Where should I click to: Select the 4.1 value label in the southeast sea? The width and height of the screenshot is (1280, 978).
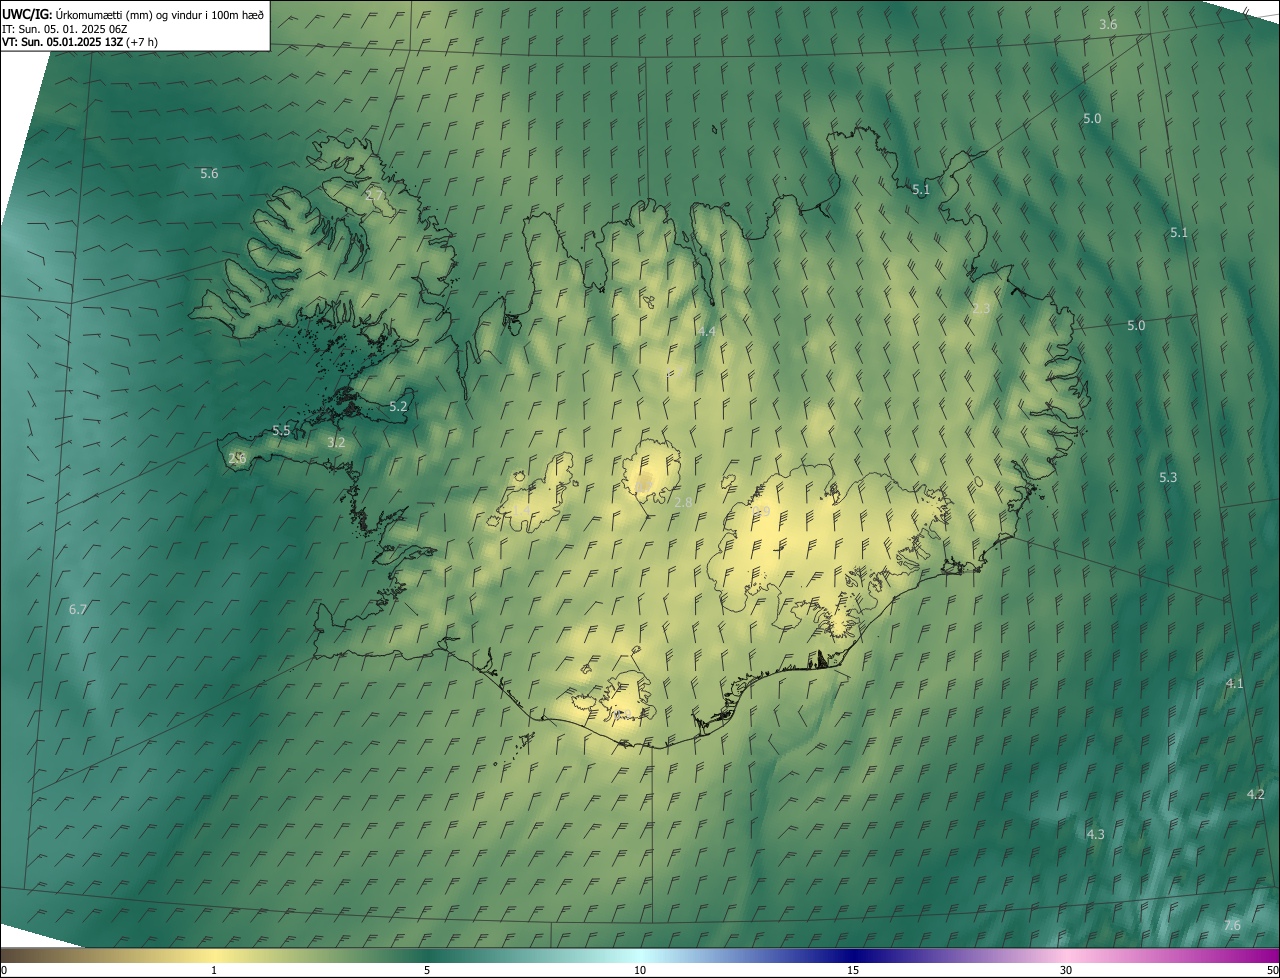point(1235,684)
